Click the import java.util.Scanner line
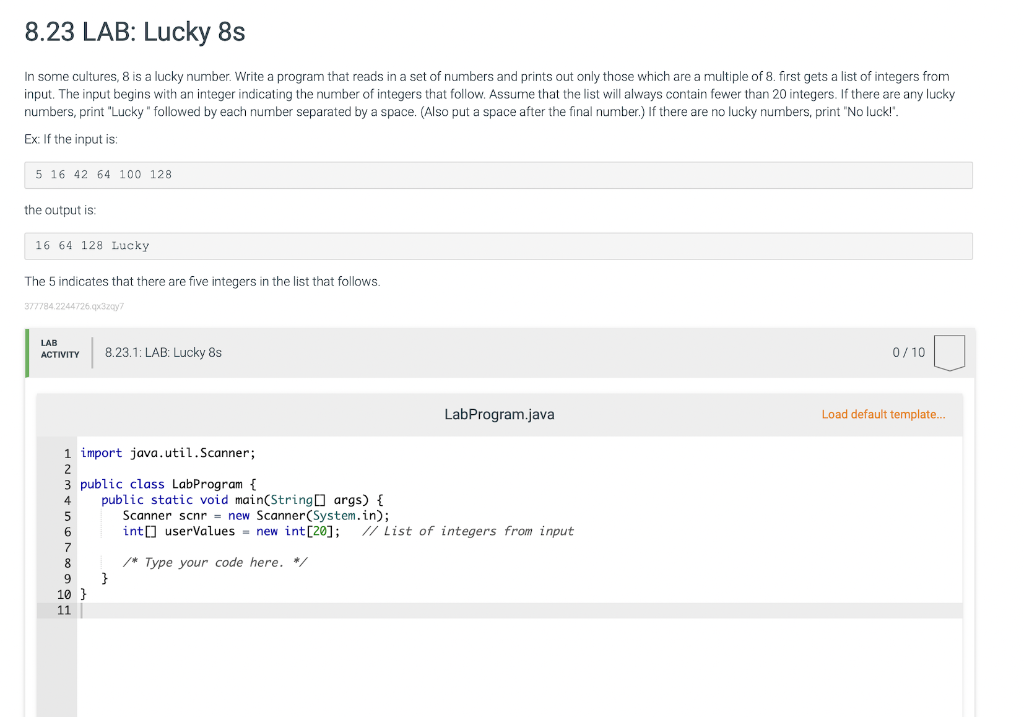The width and height of the screenshot is (1024, 717). pyautogui.click(x=167, y=453)
